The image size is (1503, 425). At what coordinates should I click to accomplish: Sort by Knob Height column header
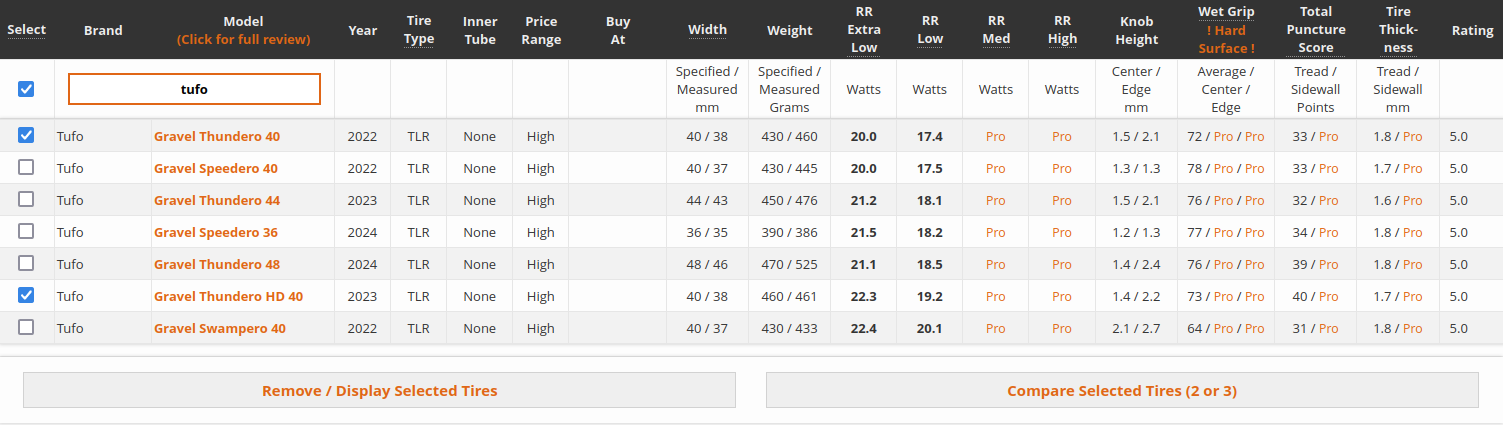1136,30
